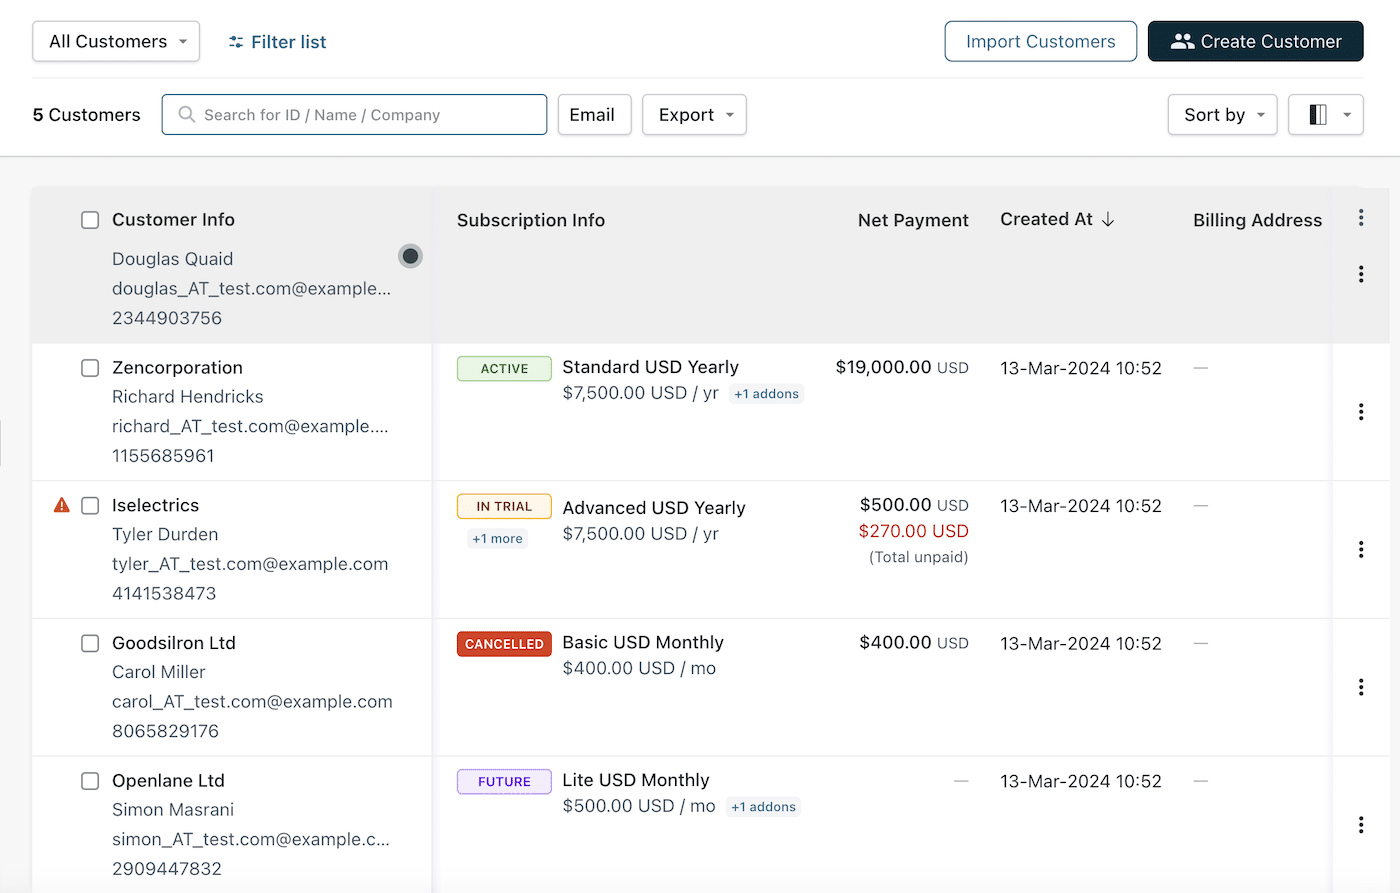Image resolution: width=1400 pixels, height=893 pixels.
Task: Click the magnifier icon in the search bar
Action: (187, 114)
